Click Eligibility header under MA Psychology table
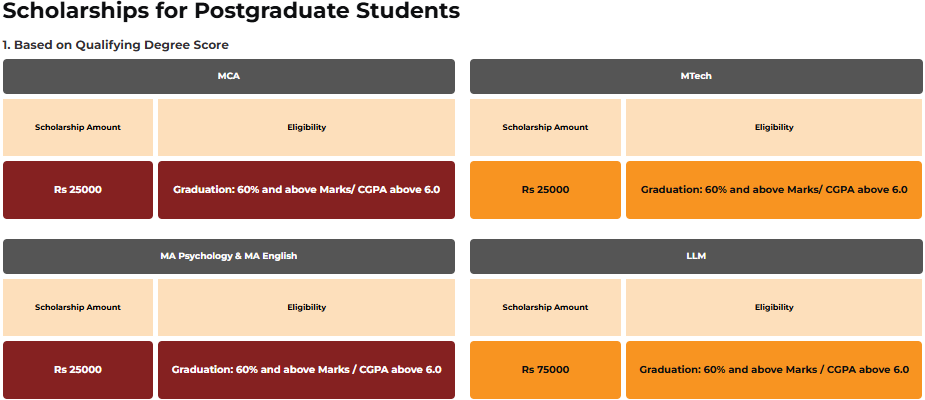The height and width of the screenshot is (400, 925). coord(306,307)
